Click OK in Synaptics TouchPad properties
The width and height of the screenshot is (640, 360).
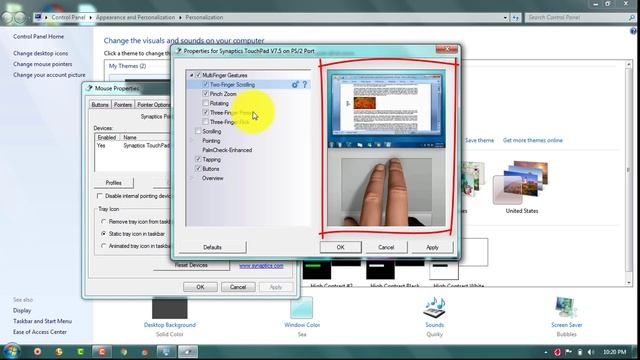coord(340,247)
